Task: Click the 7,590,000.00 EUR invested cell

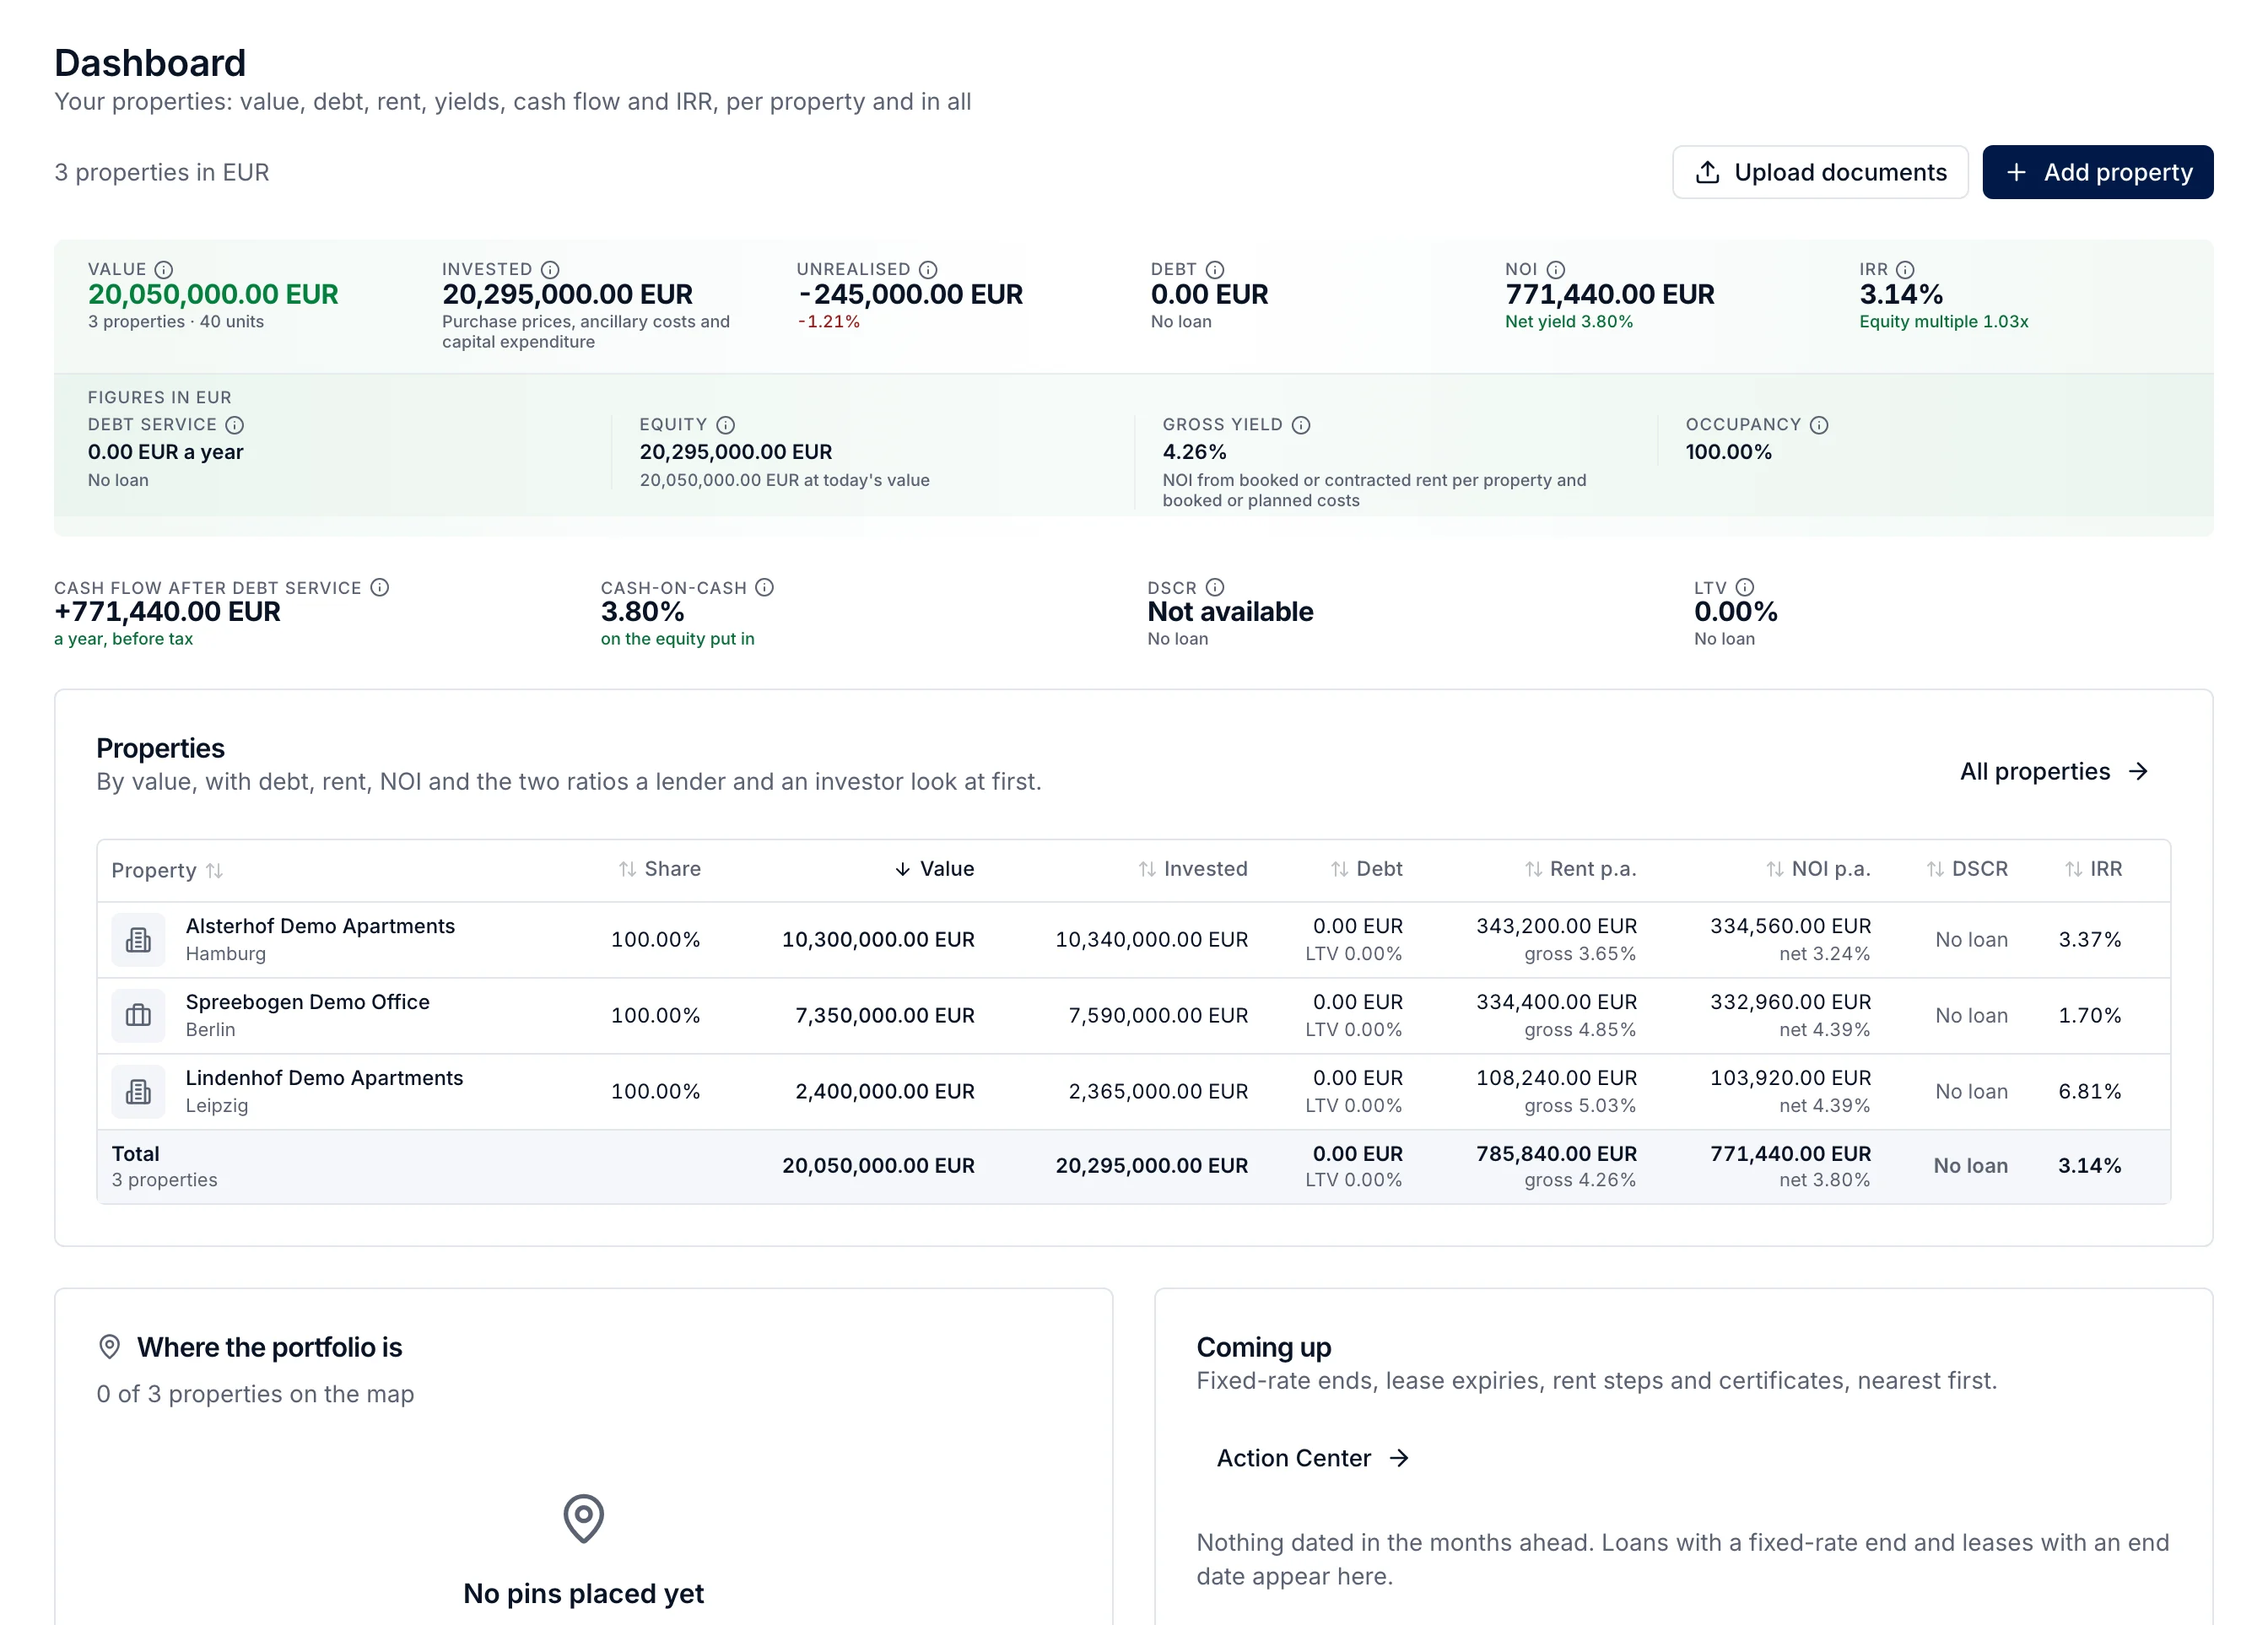Action: click(x=1158, y=1016)
